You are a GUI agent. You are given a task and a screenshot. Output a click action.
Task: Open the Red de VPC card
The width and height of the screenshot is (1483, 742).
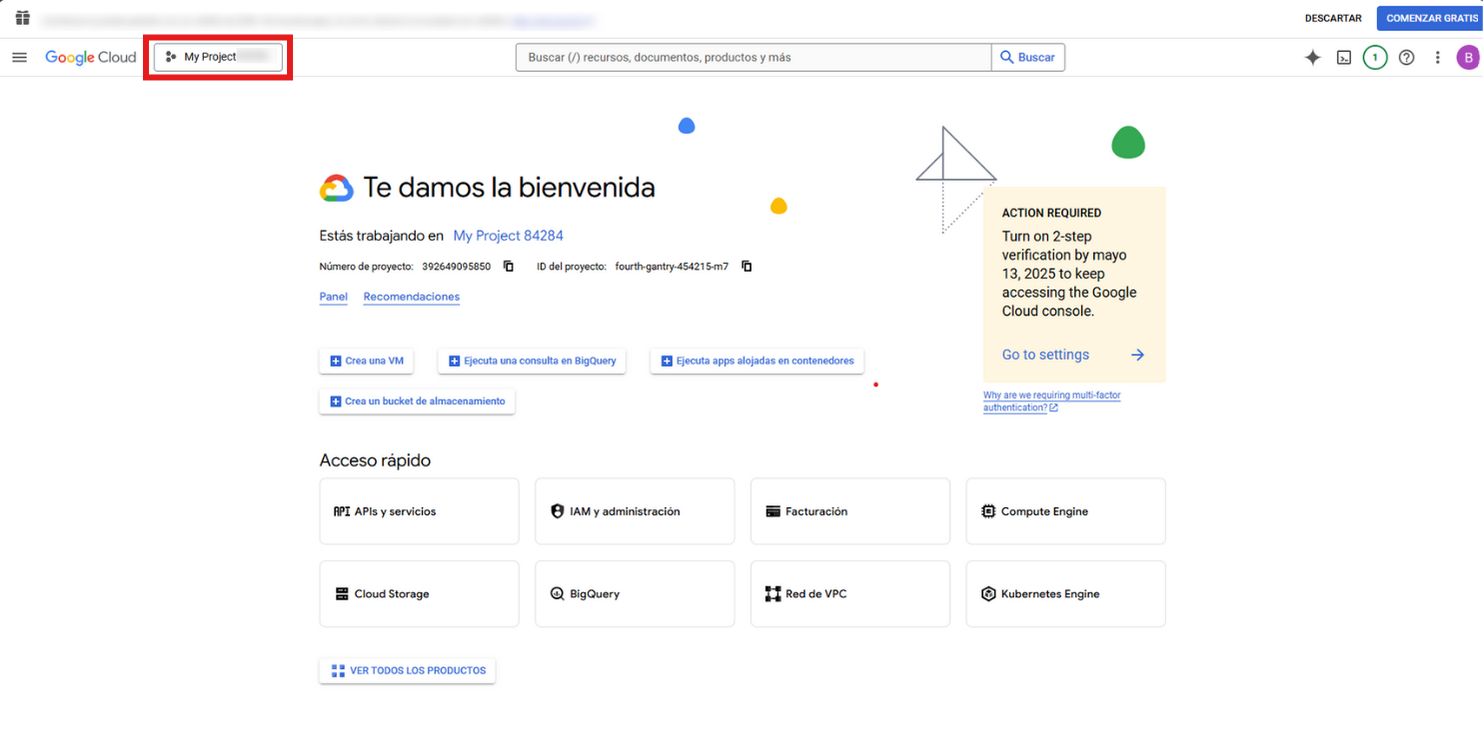pyautogui.click(x=850, y=594)
